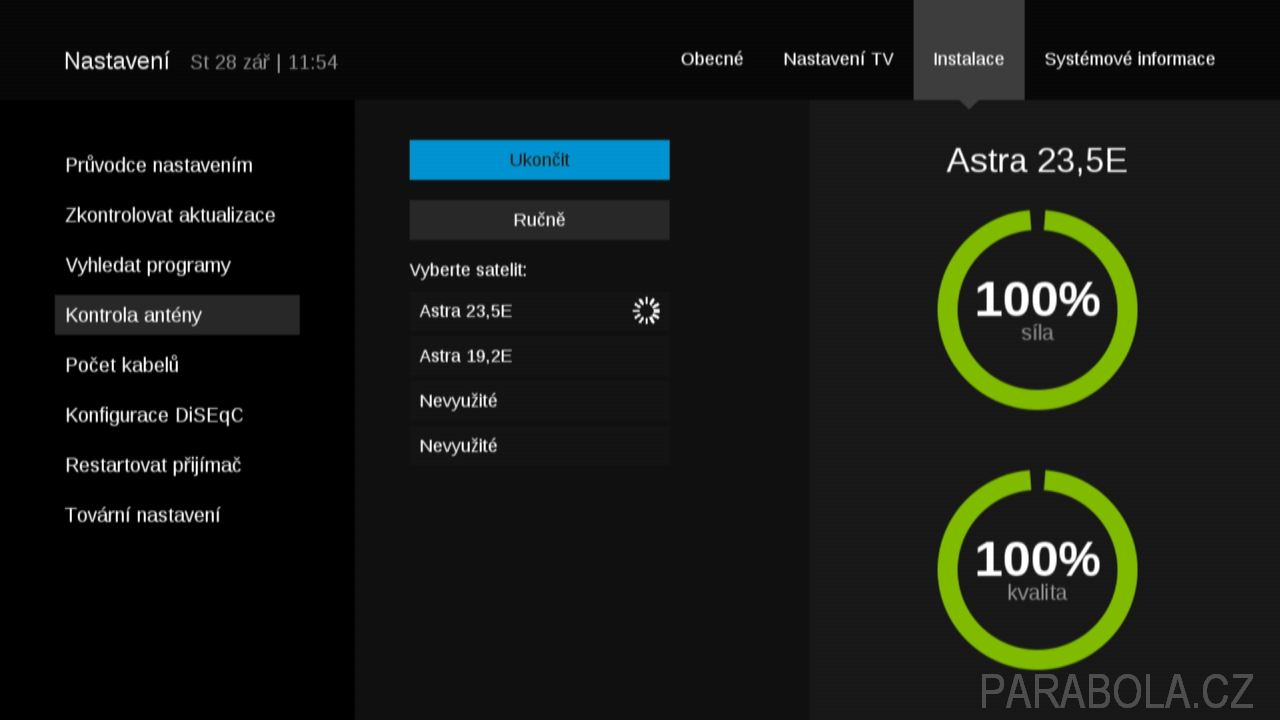The image size is (1280, 720).
Task: Select Kontrola antény menu entry
Action: coord(177,315)
